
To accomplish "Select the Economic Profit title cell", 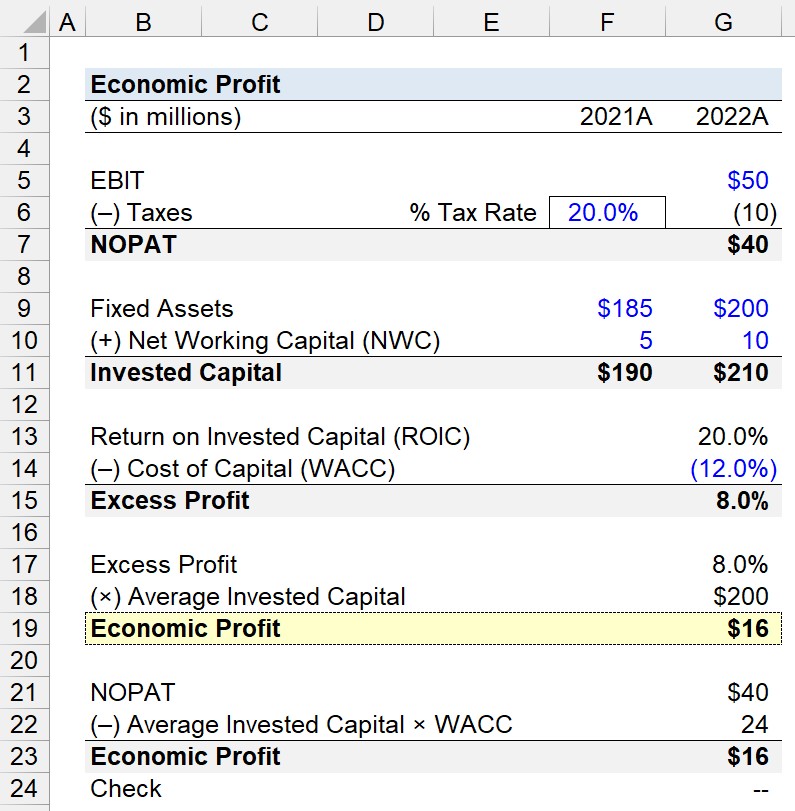I will coord(185,84).
